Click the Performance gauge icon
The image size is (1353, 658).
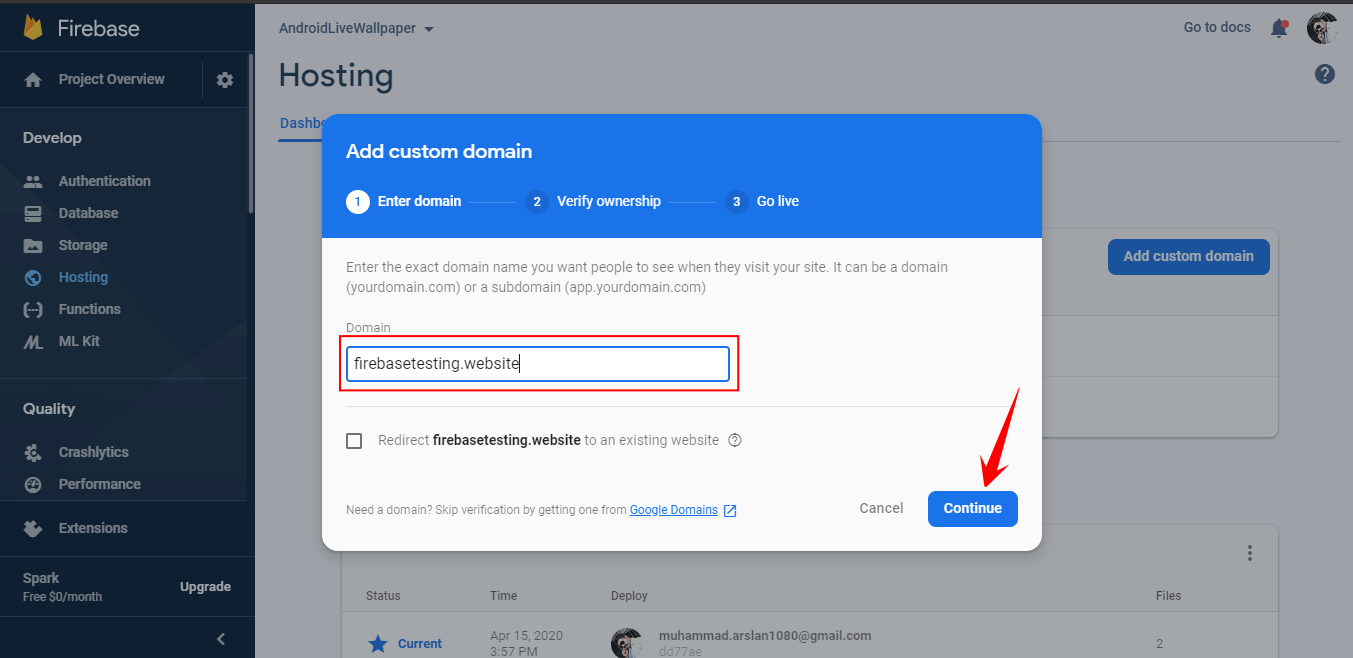[33, 485]
